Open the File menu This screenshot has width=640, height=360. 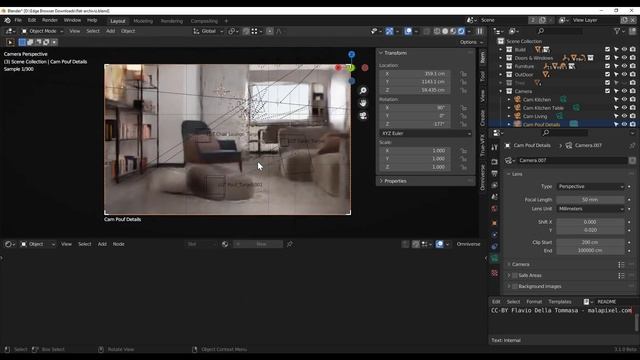(18, 20)
